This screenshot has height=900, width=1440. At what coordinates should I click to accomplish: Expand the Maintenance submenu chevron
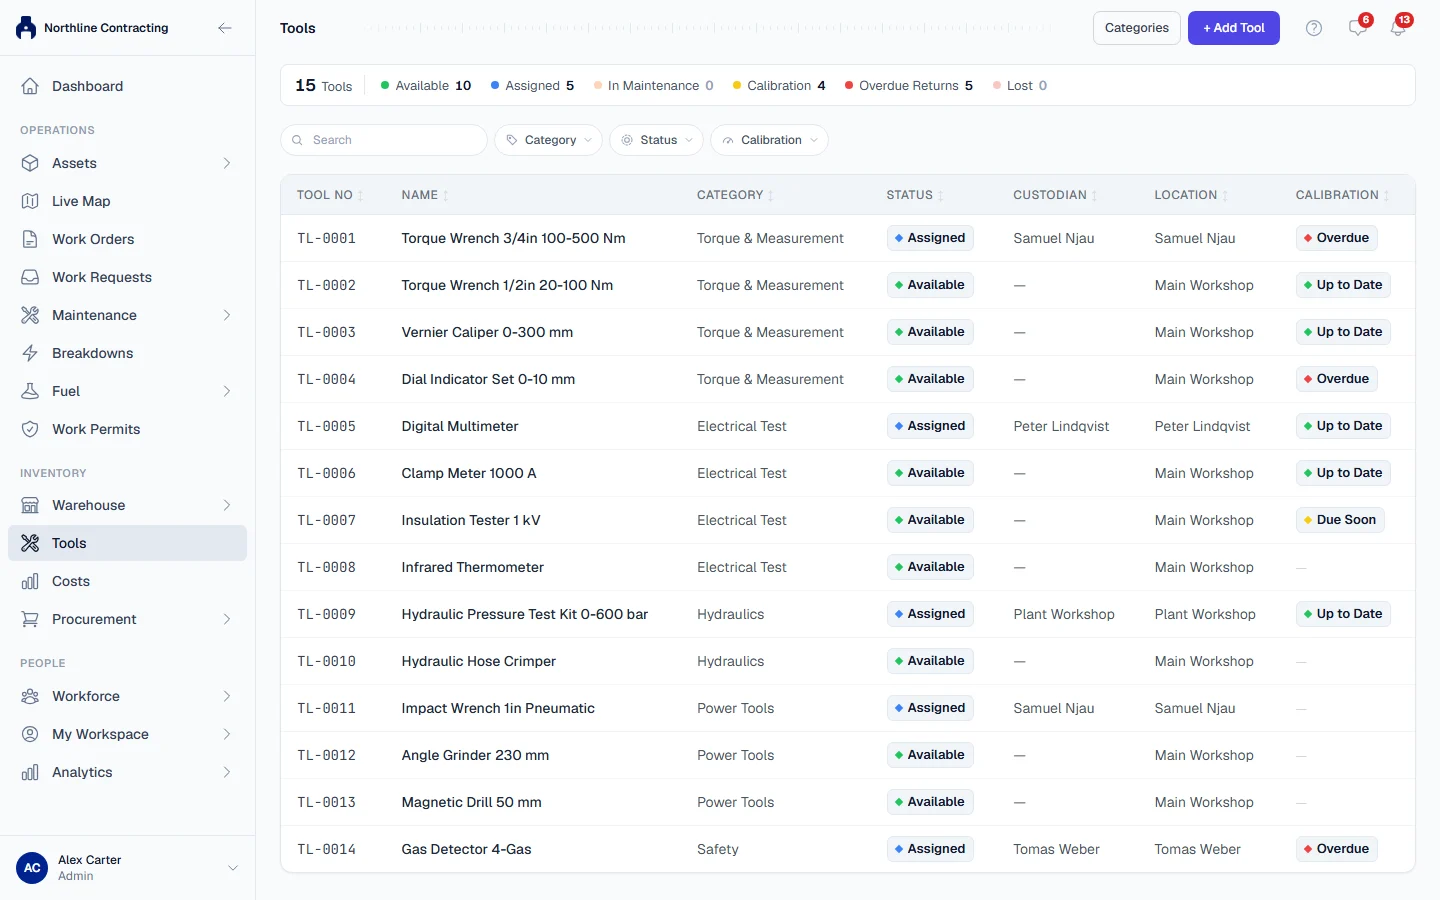227,315
